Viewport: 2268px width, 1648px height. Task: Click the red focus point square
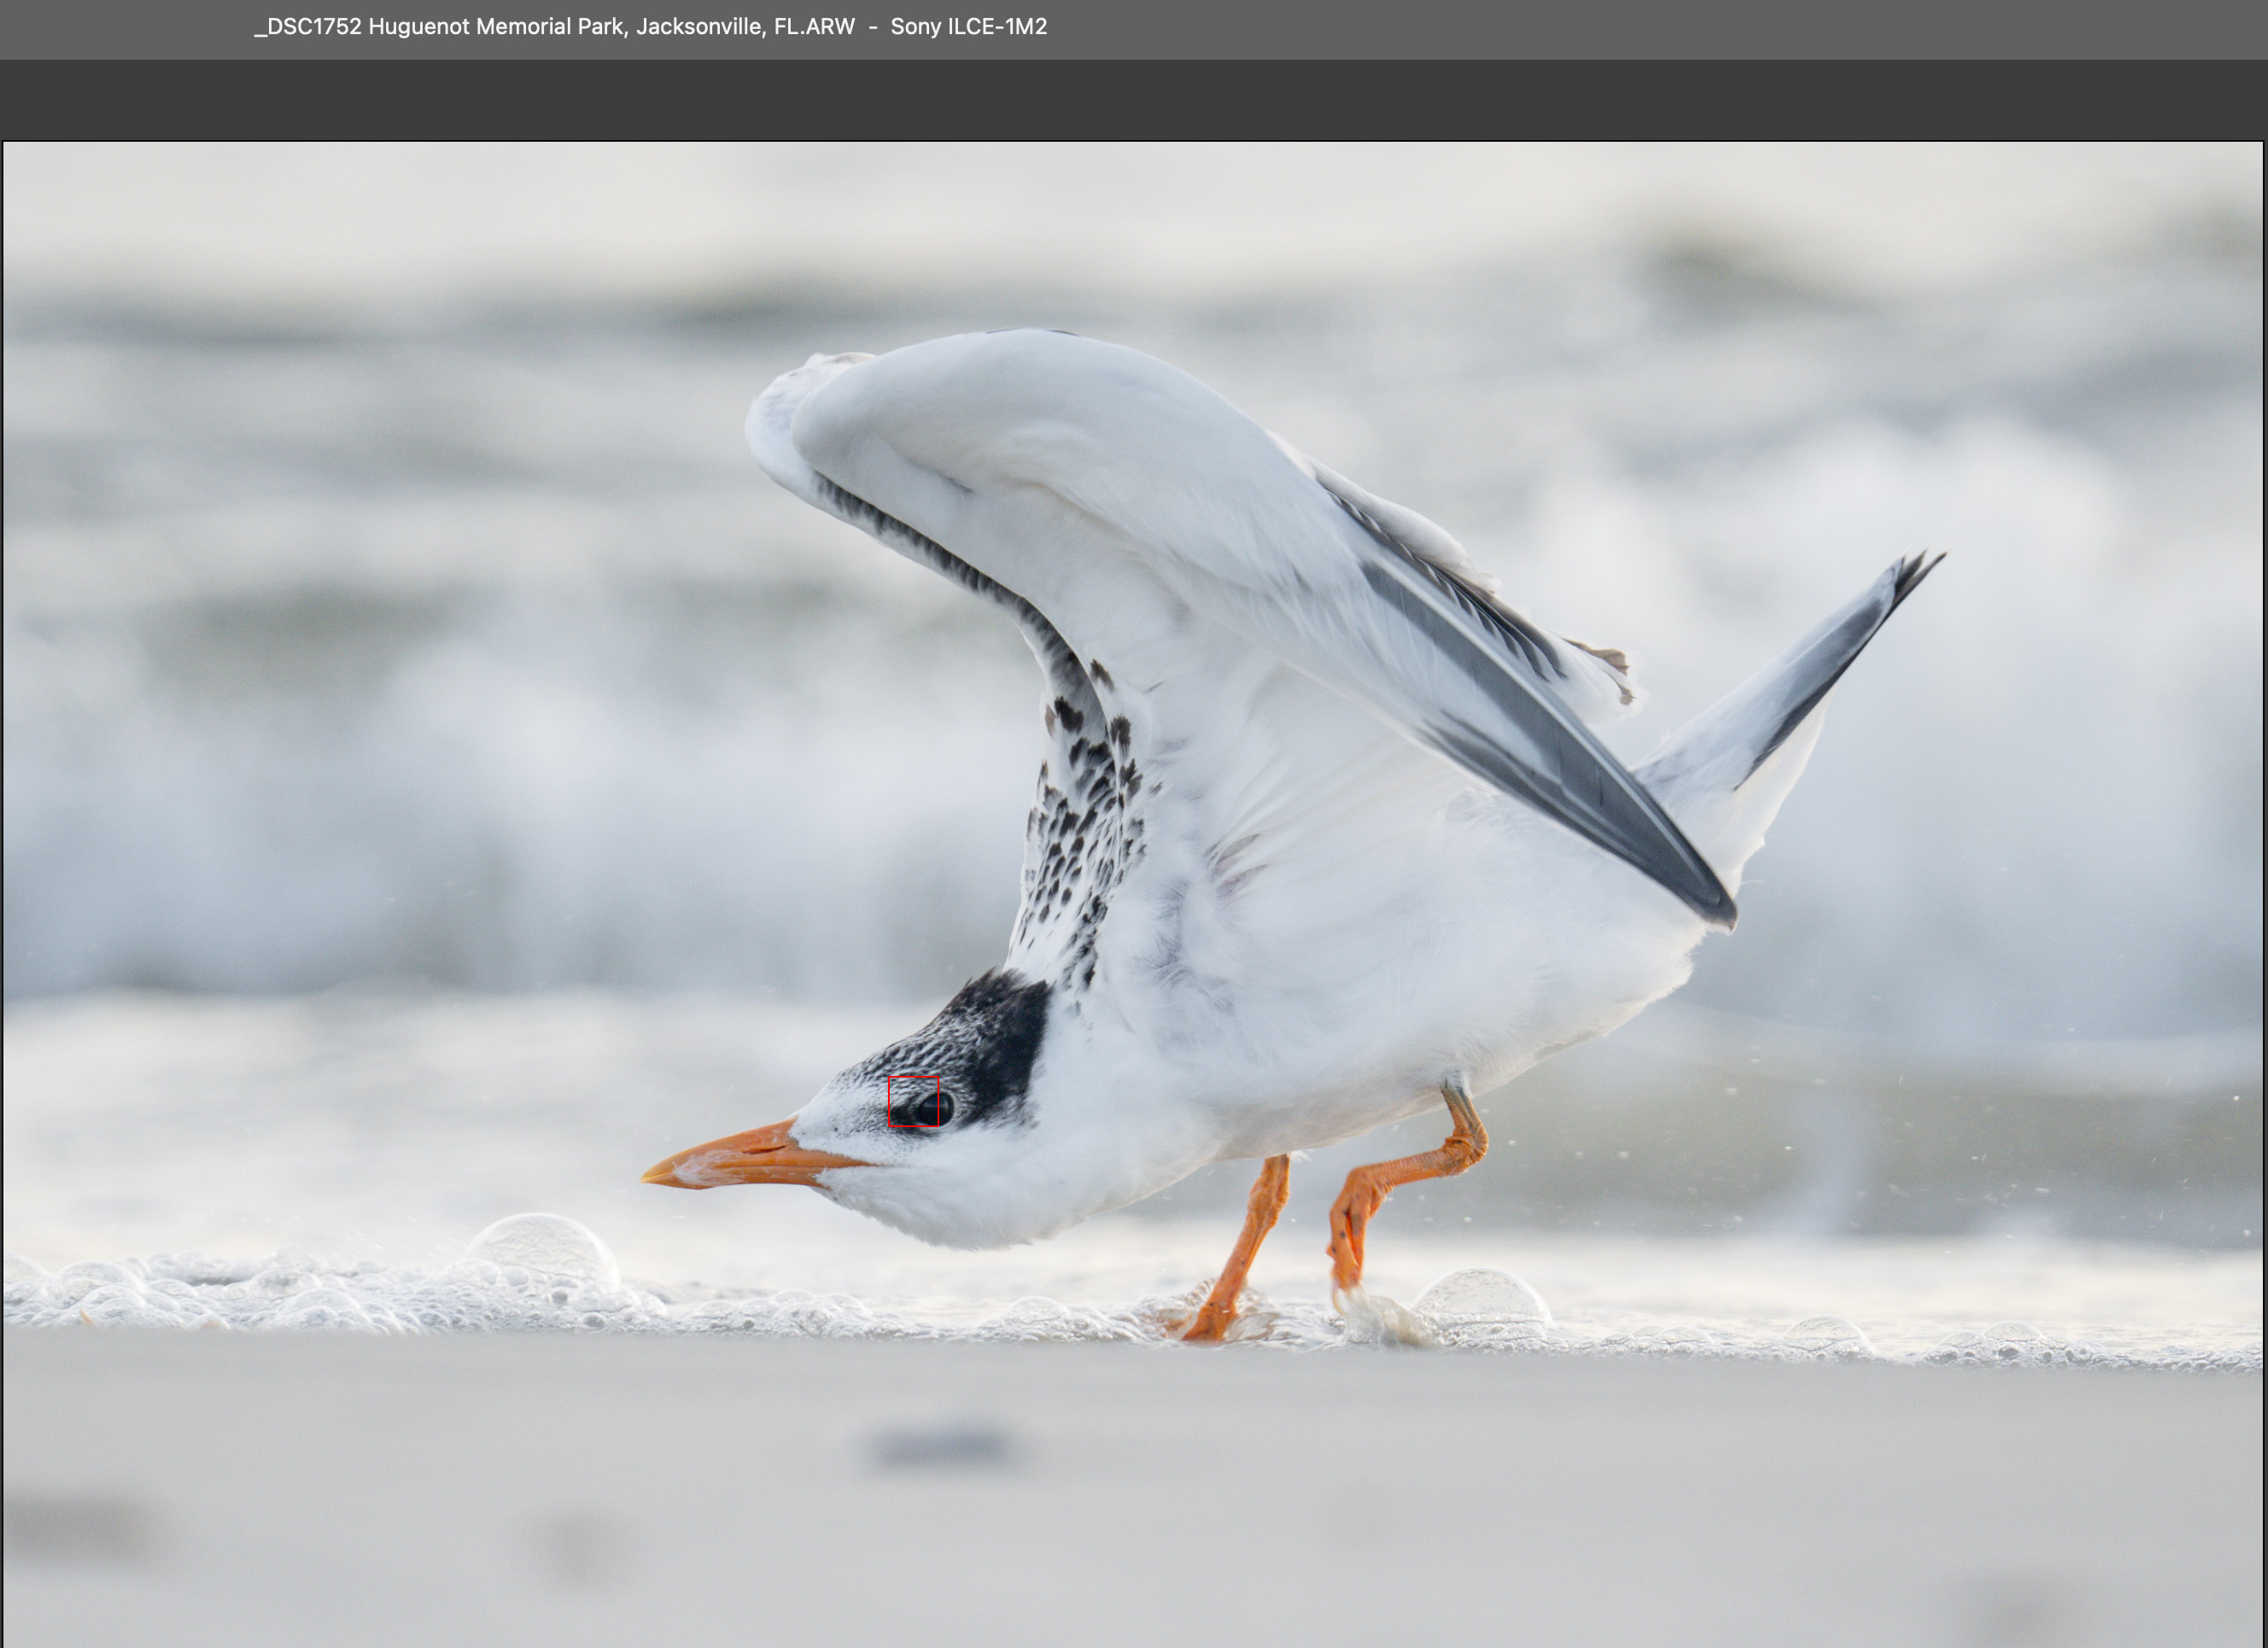(913, 1101)
